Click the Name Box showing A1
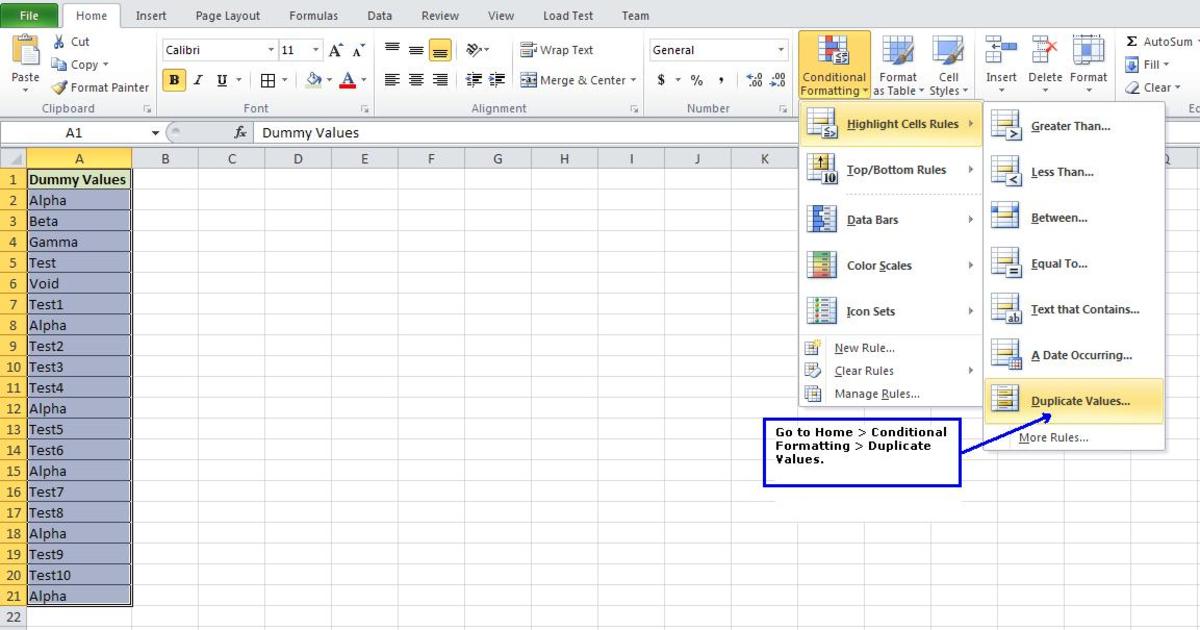The width and height of the screenshot is (1200, 630). tap(75, 132)
